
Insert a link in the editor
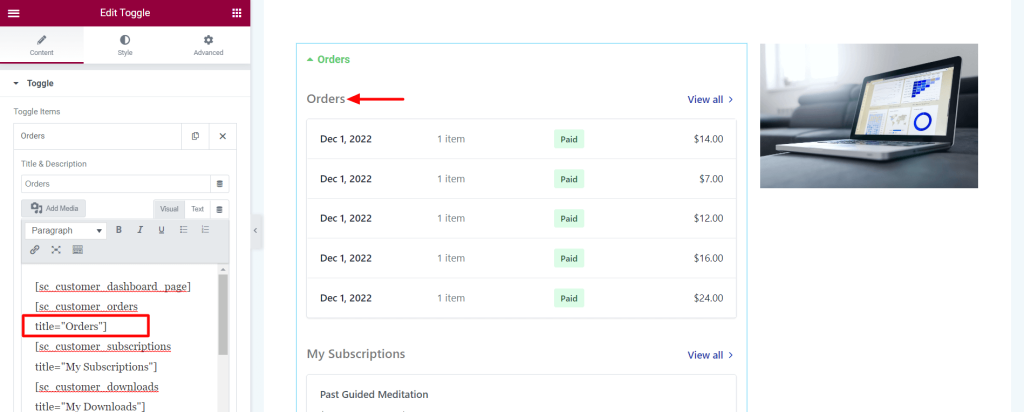point(35,250)
